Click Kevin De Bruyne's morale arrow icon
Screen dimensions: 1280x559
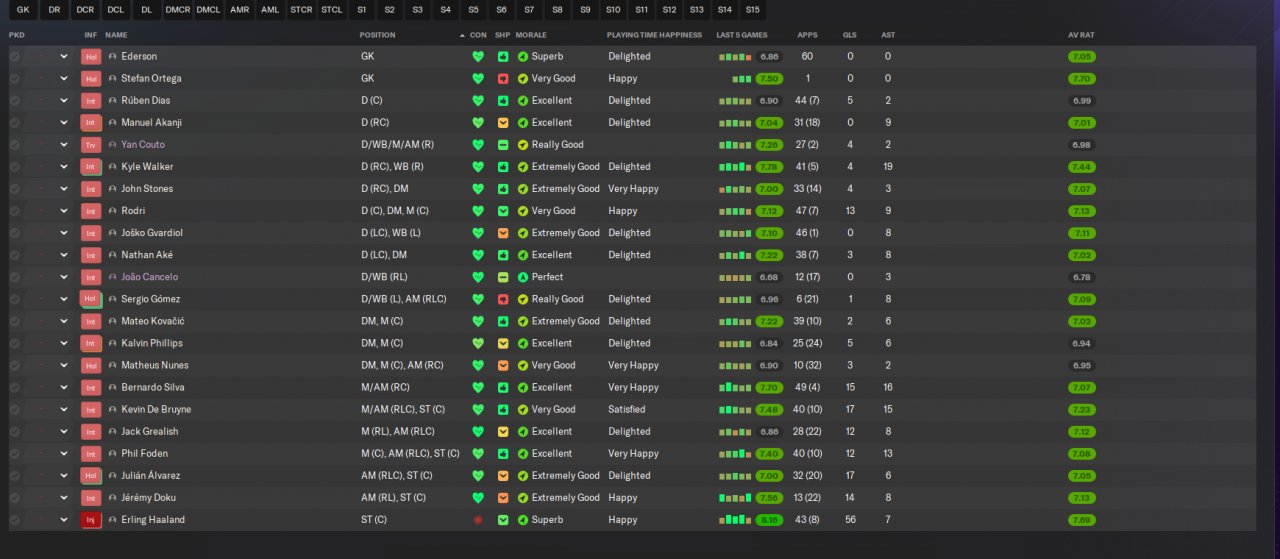(522, 410)
